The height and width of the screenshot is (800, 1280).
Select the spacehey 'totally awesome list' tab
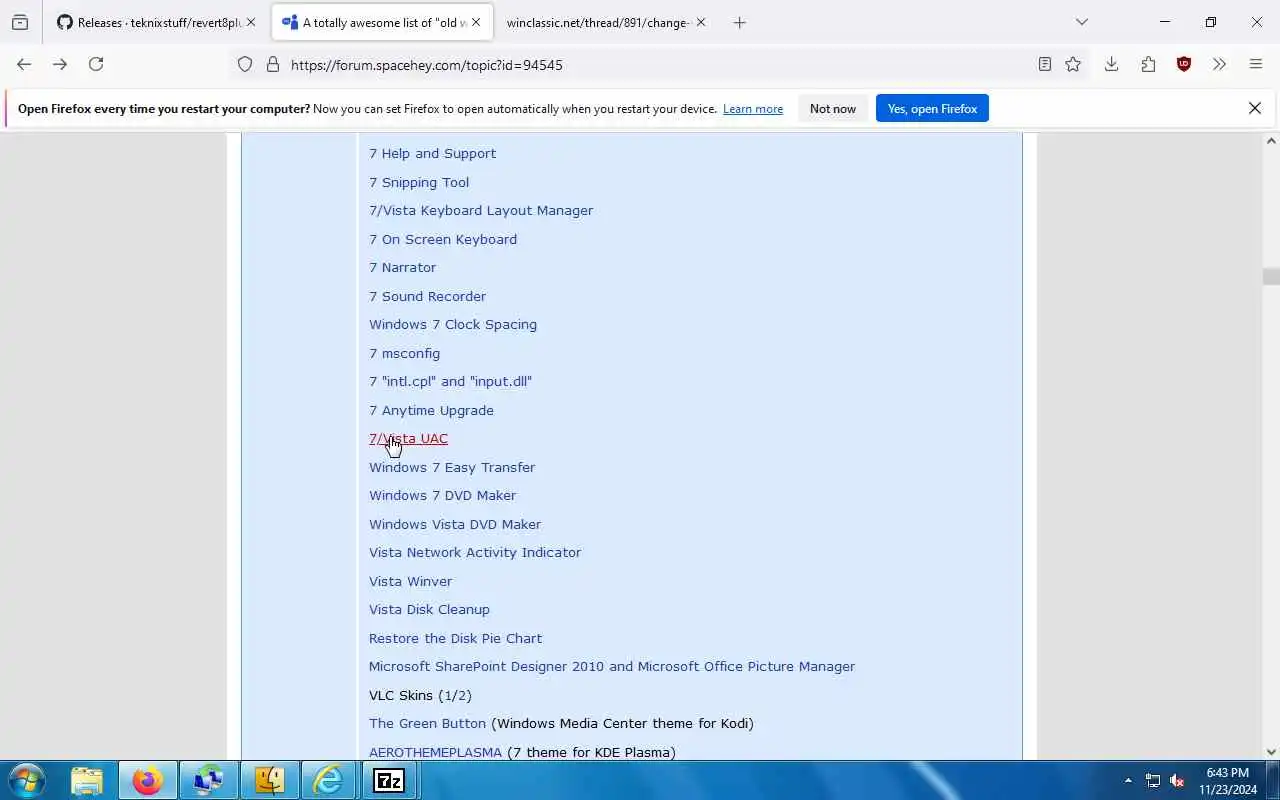(382, 22)
